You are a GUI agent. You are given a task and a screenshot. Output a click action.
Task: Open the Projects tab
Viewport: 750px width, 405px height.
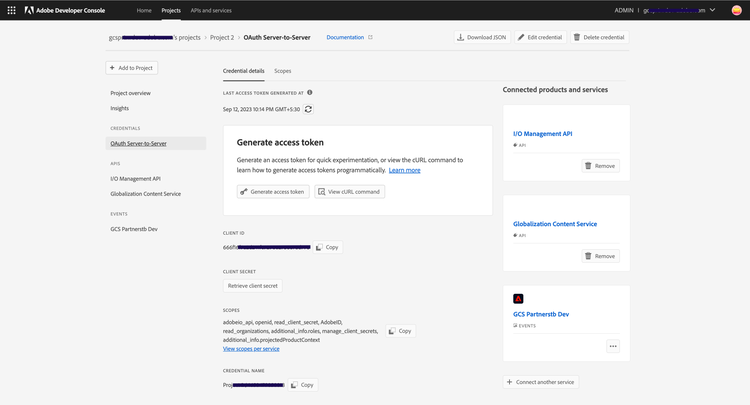coord(171,10)
